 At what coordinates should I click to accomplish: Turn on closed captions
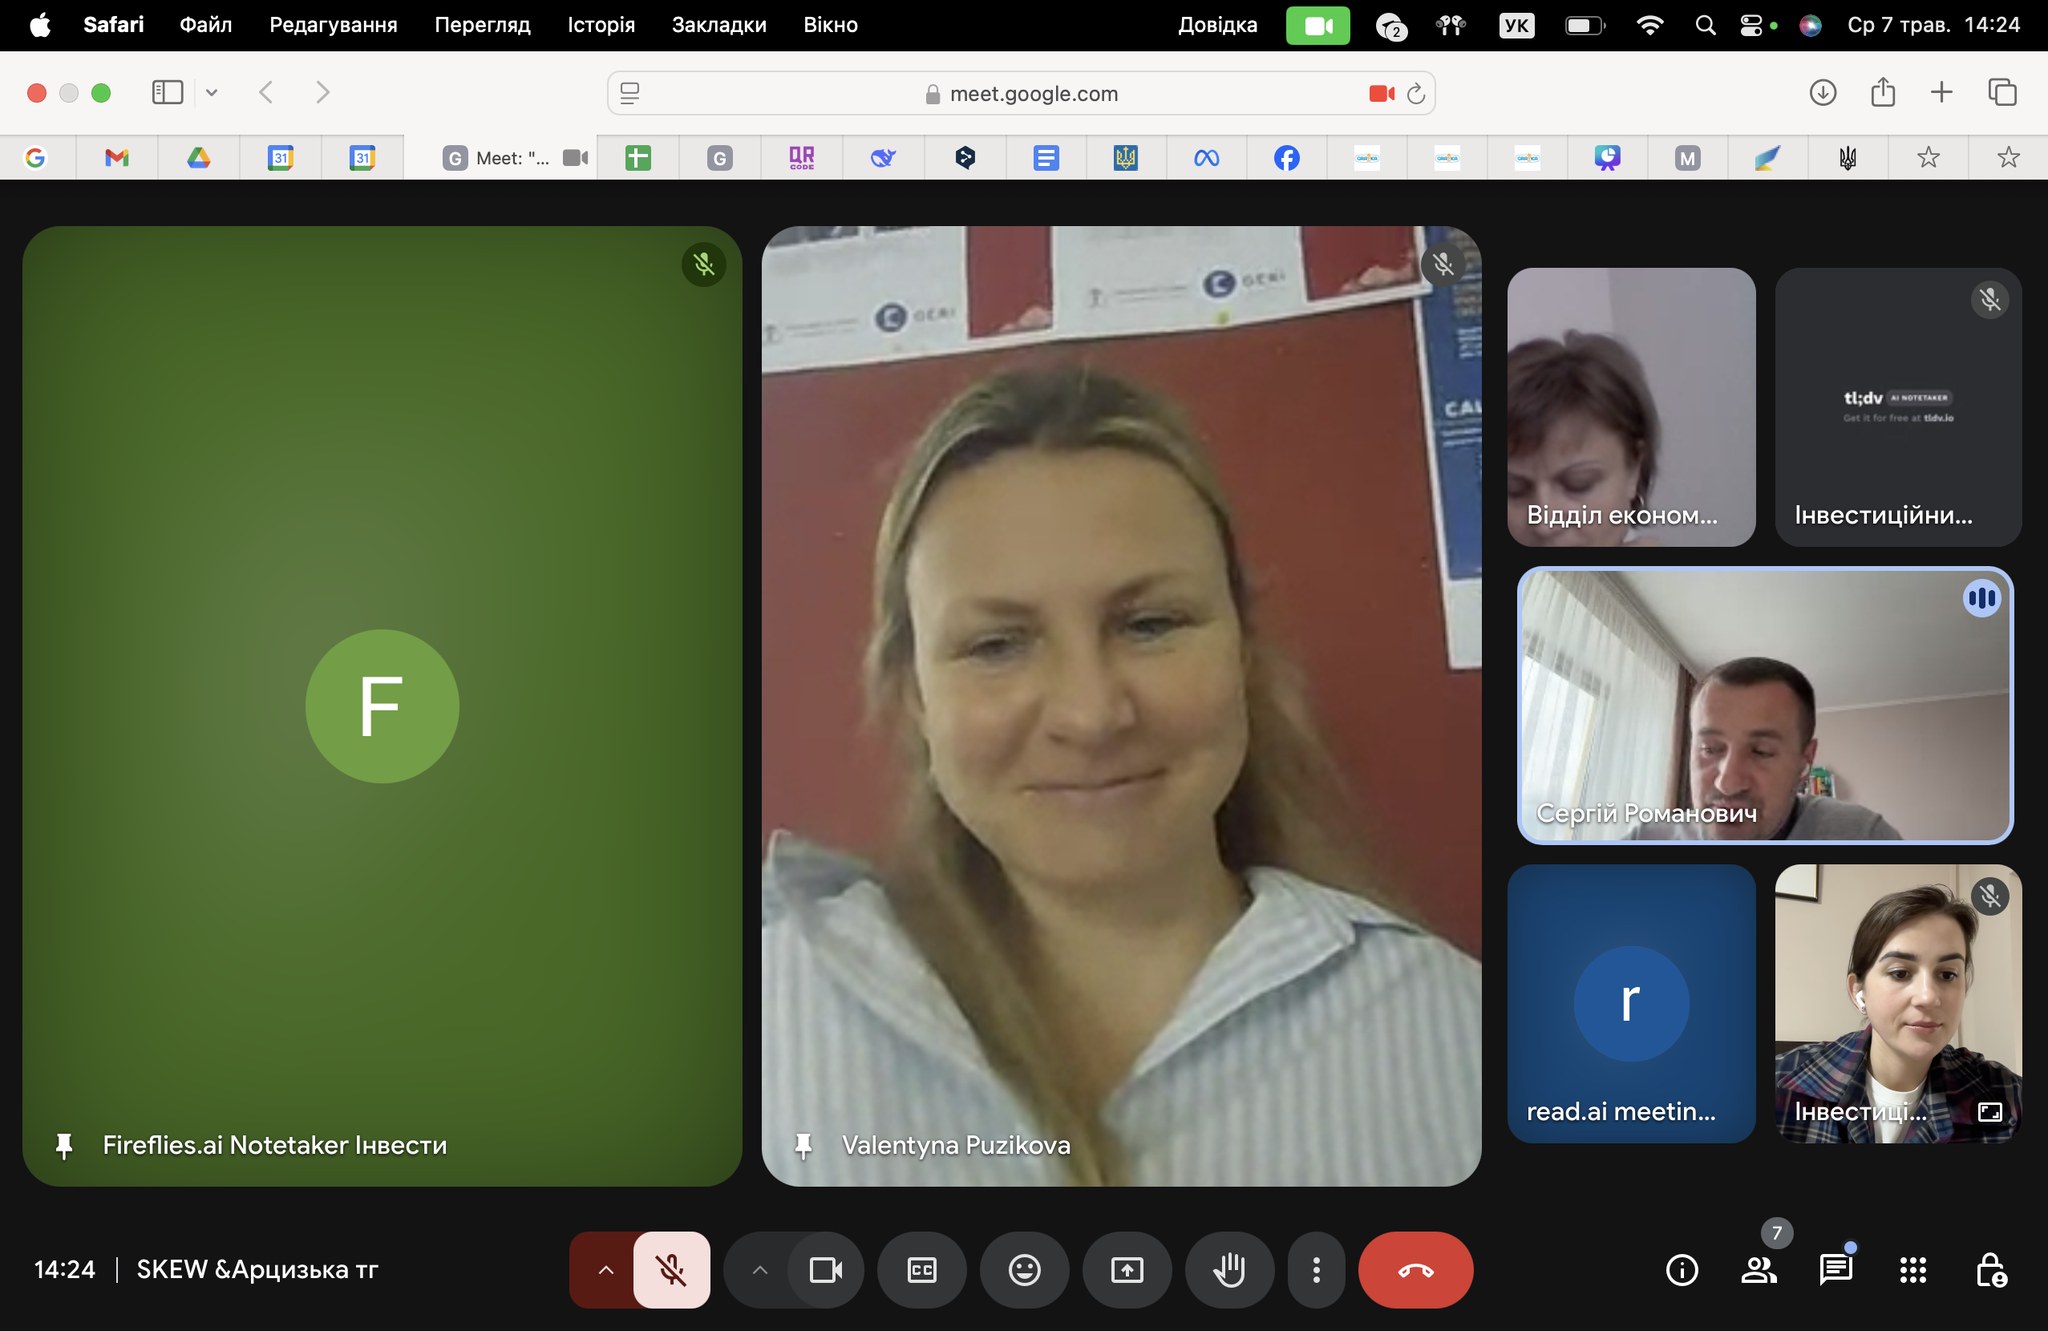point(922,1270)
